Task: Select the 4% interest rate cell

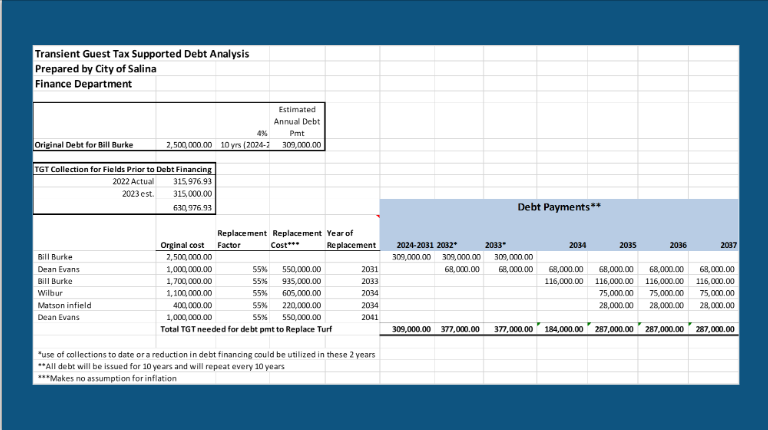Action: tap(261, 132)
